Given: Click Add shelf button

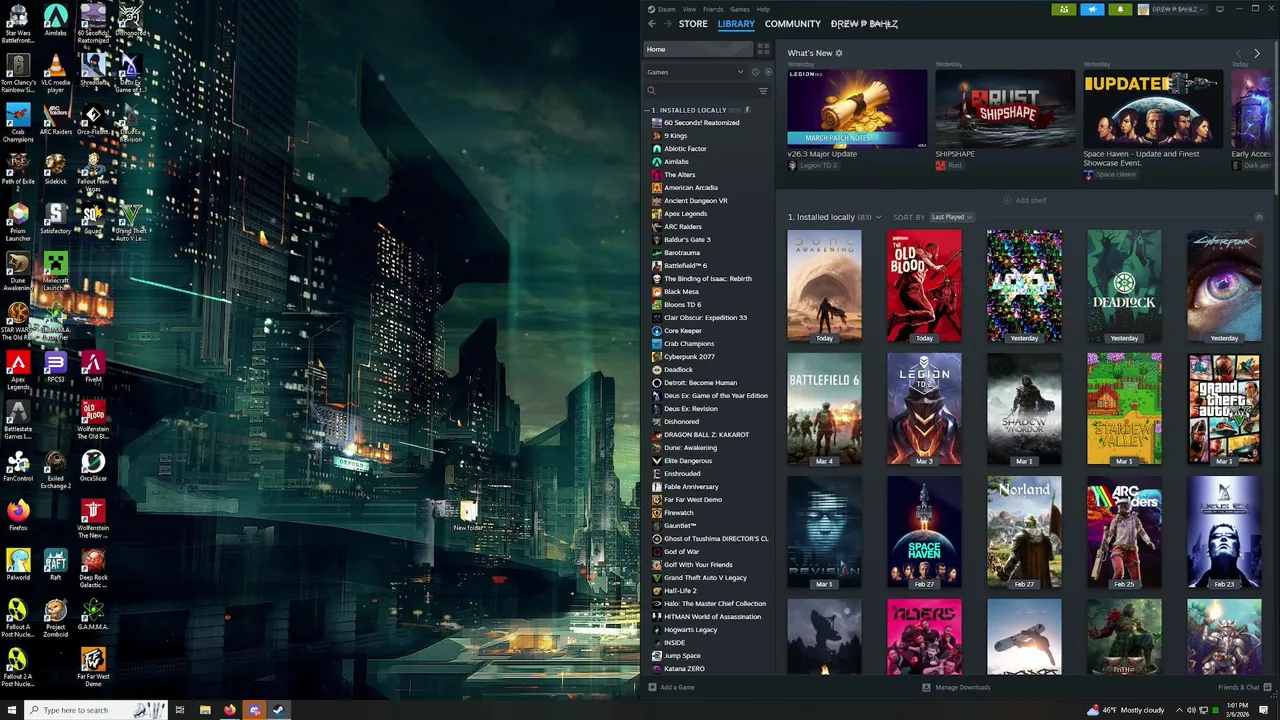Looking at the screenshot, I should pyautogui.click(x=1025, y=200).
